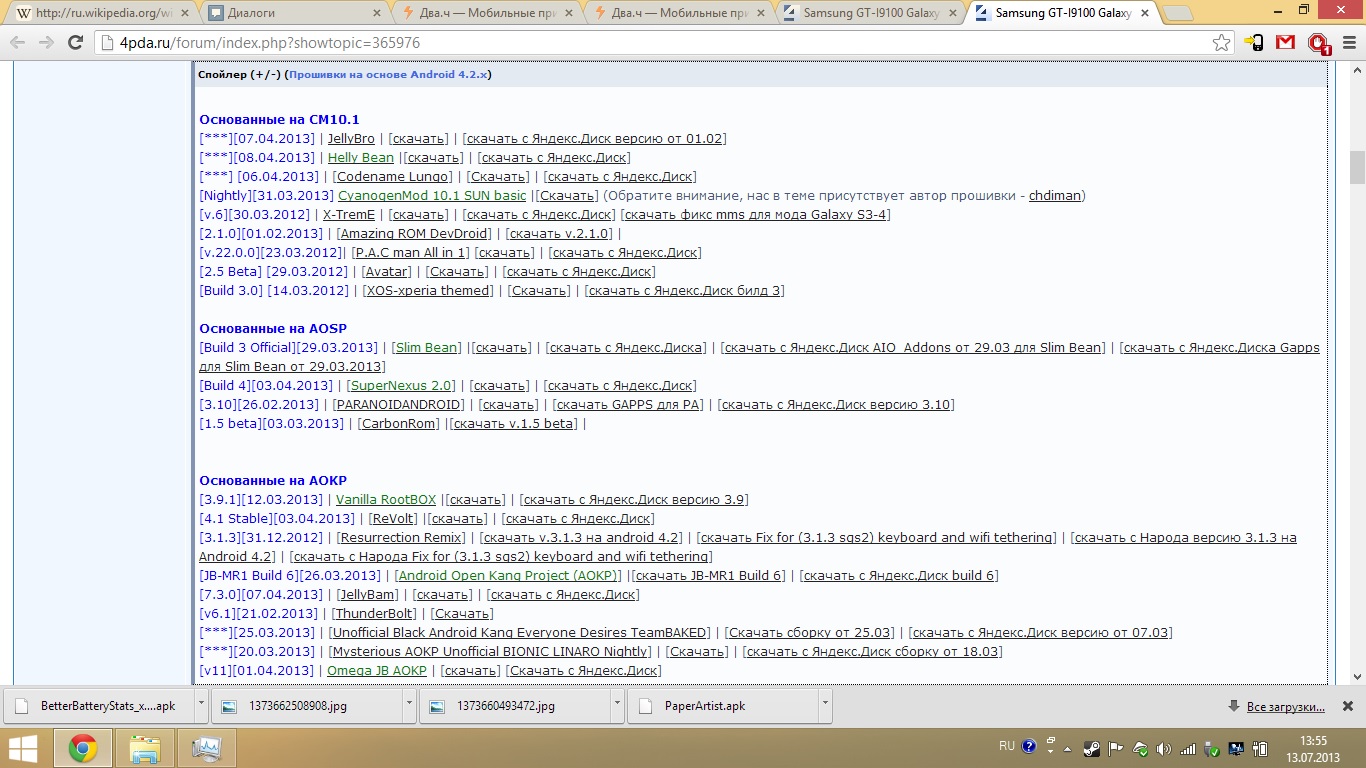Open the Chrome three-line menu
The height and width of the screenshot is (768, 1366).
click(1347, 43)
